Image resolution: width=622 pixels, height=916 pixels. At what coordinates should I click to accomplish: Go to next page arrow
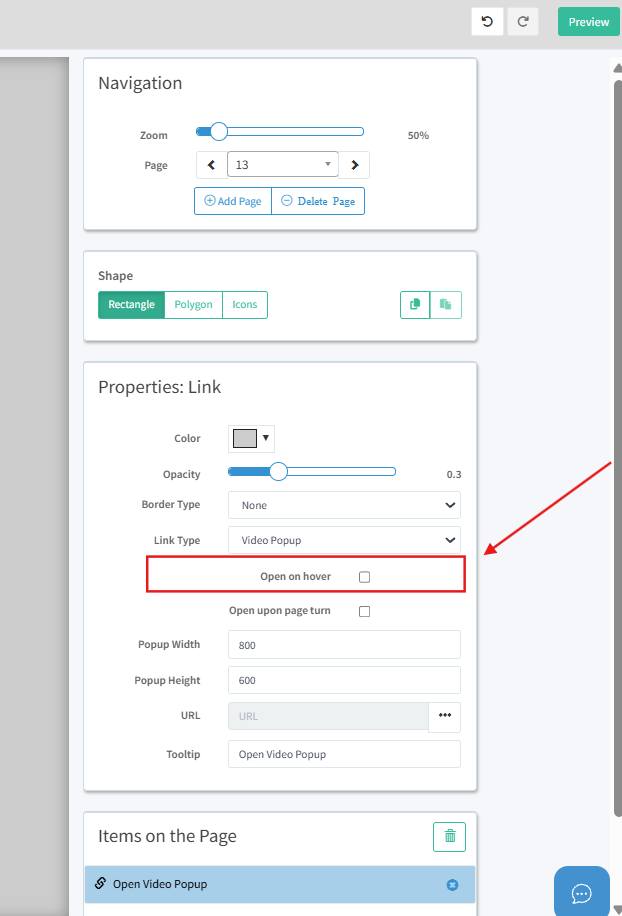click(x=354, y=165)
